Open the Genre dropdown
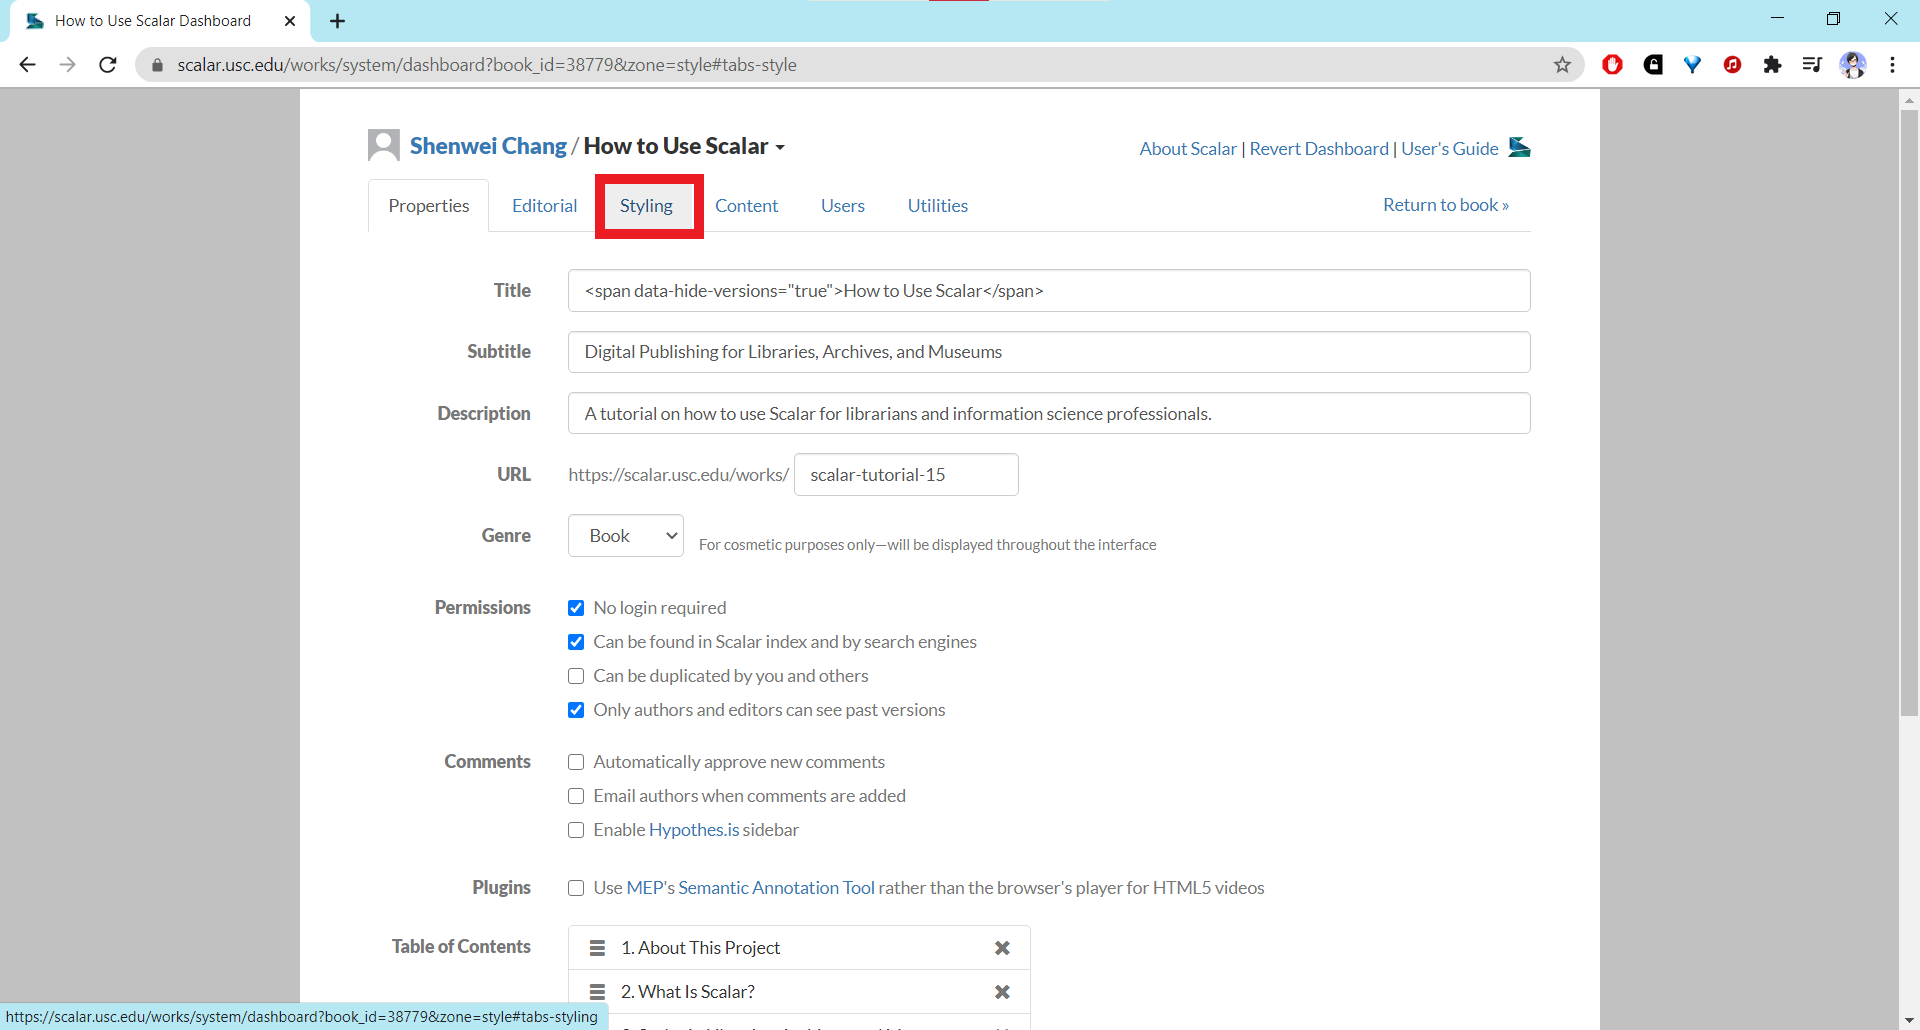 coord(626,536)
